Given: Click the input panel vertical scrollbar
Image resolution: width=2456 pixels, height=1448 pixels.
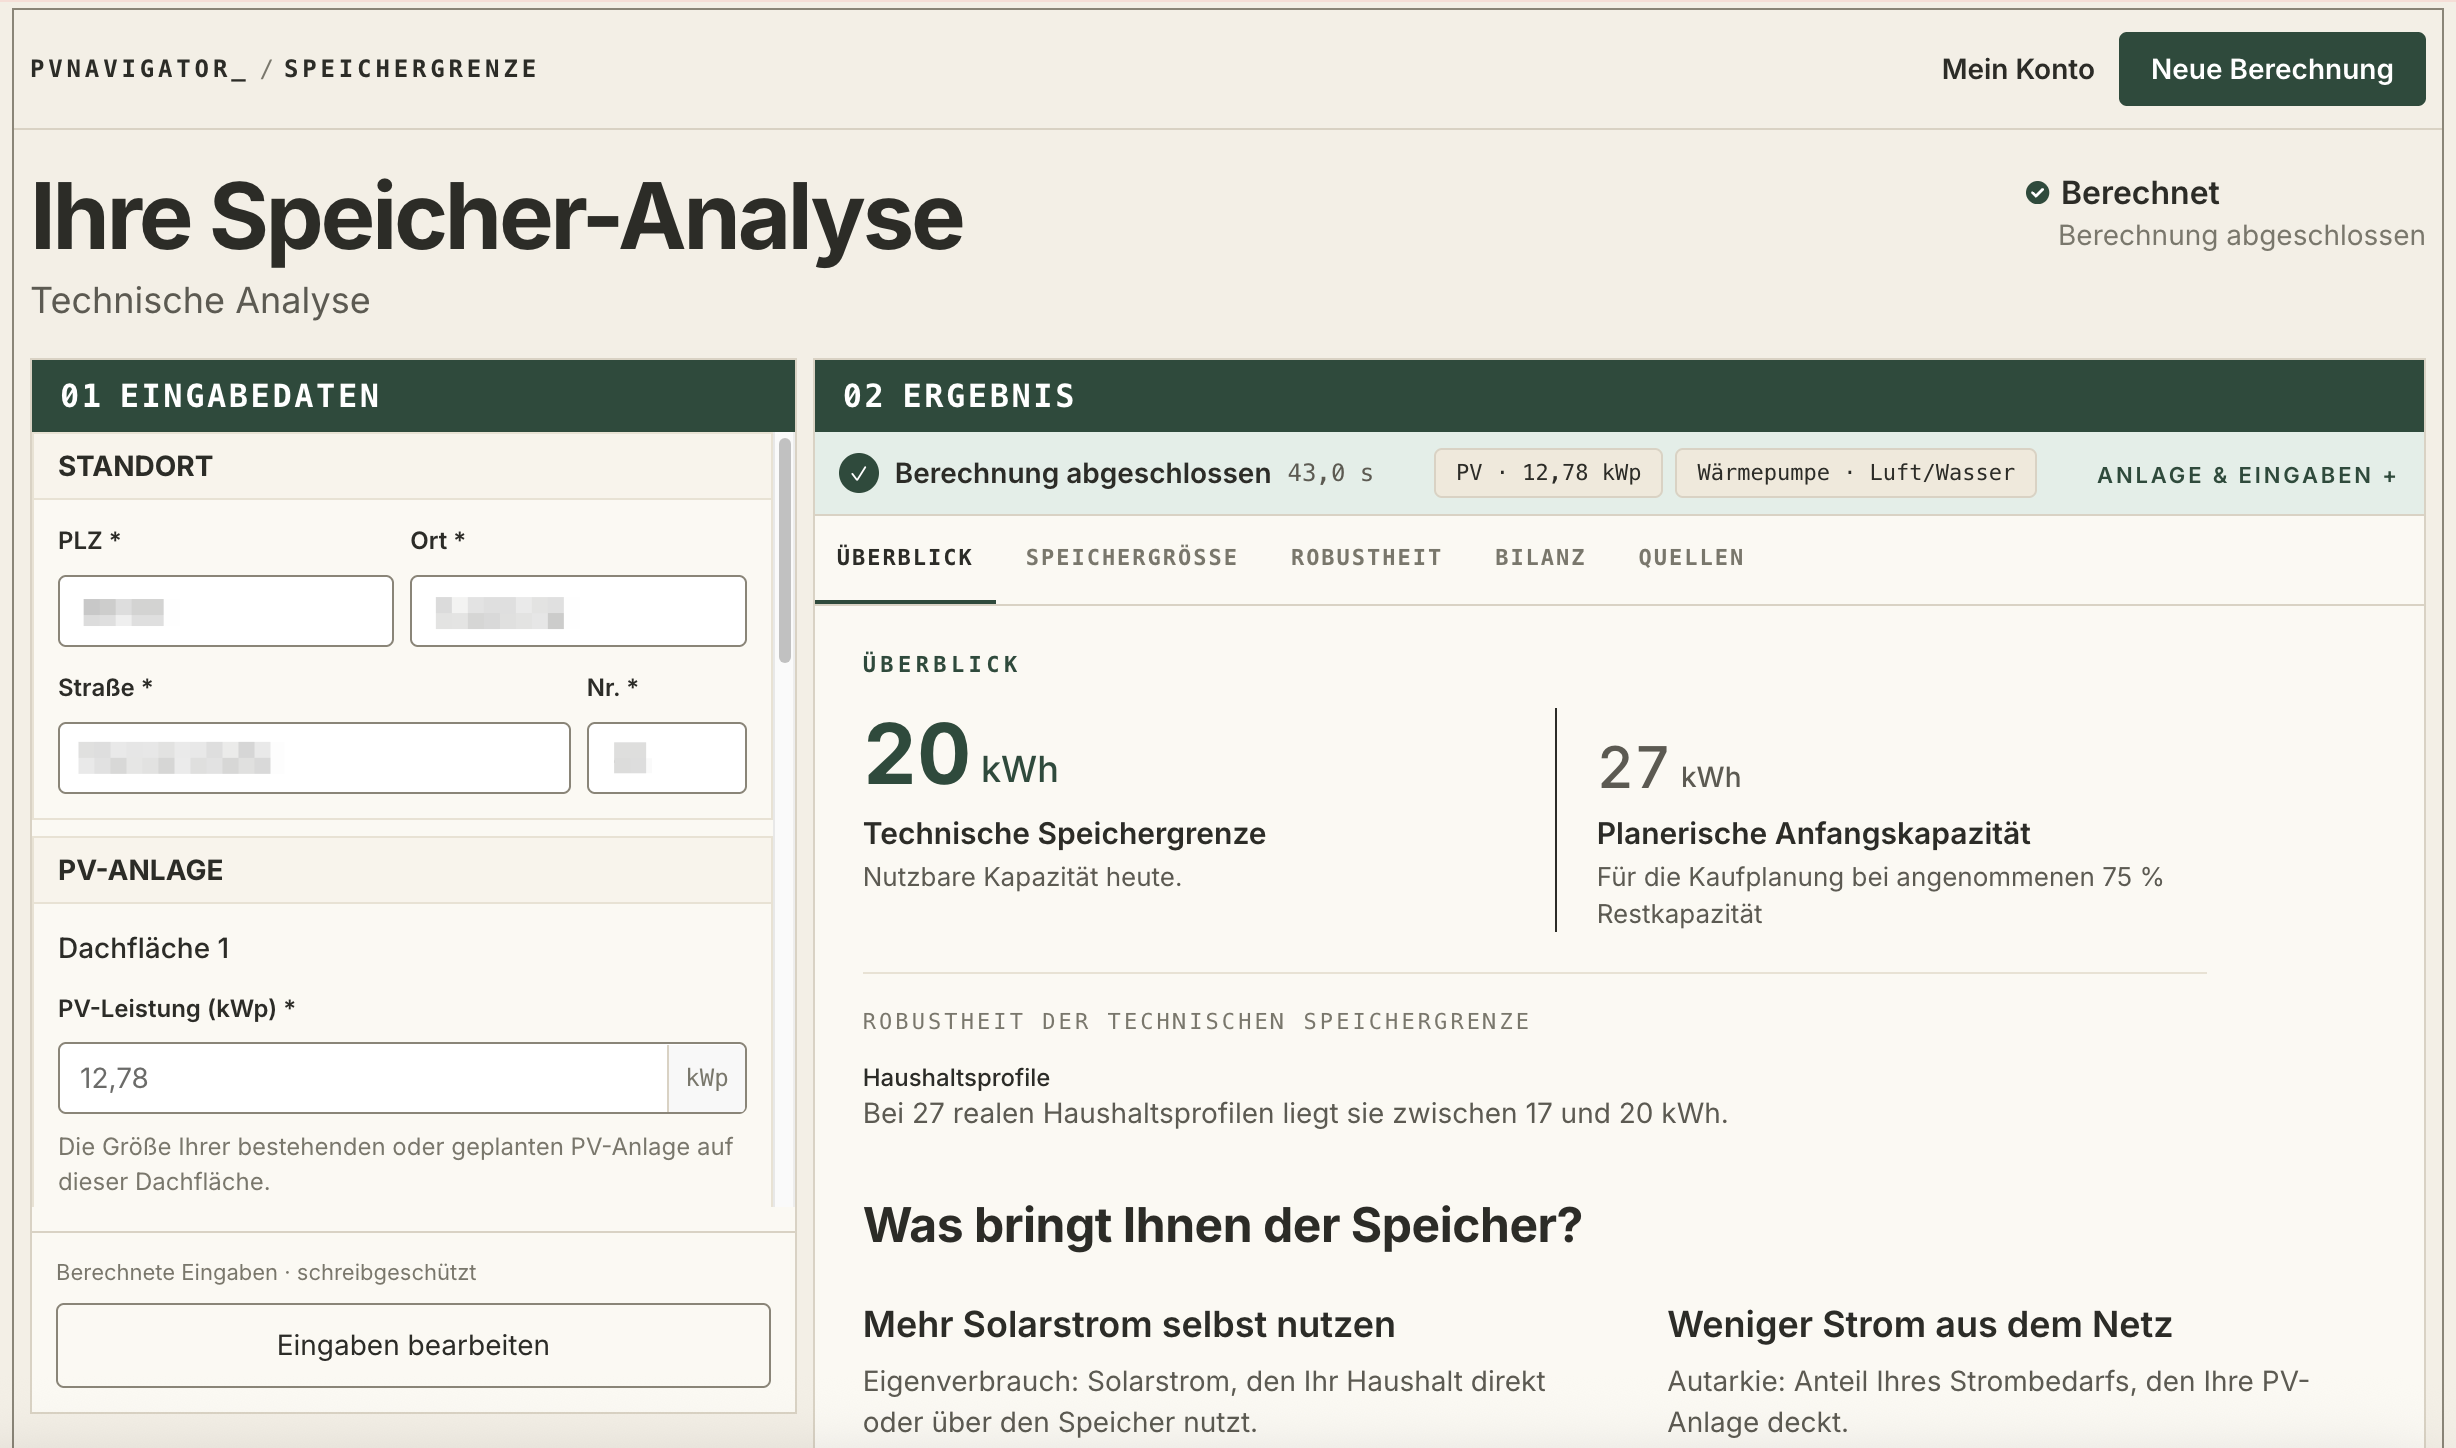Looking at the screenshot, I should (785, 550).
